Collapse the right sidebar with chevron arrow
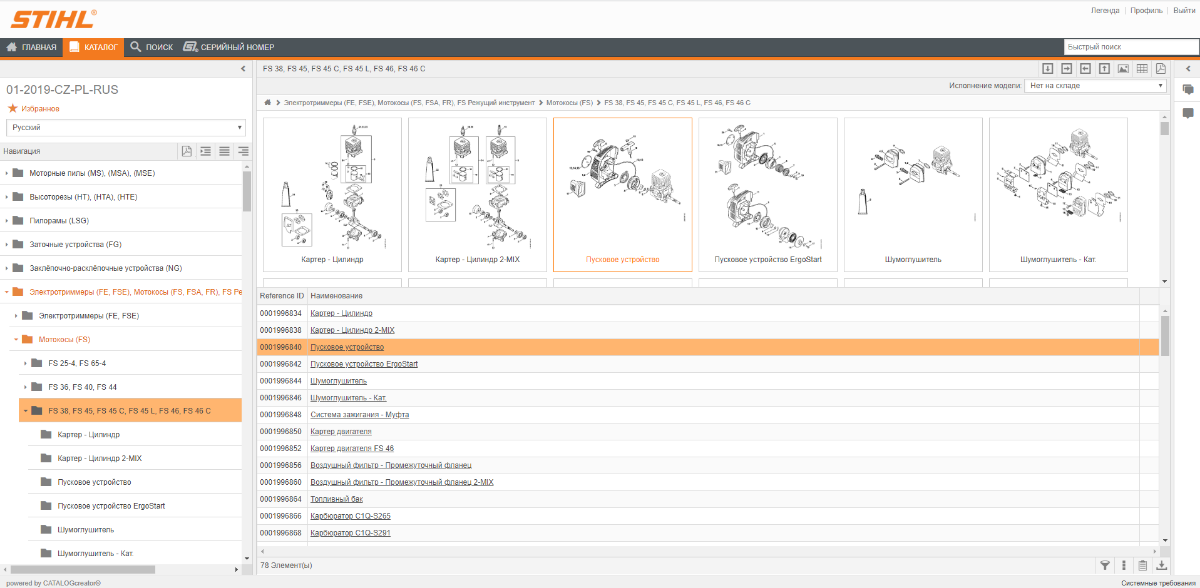This screenshot has width=1200, height=588. click(1188, 69)
